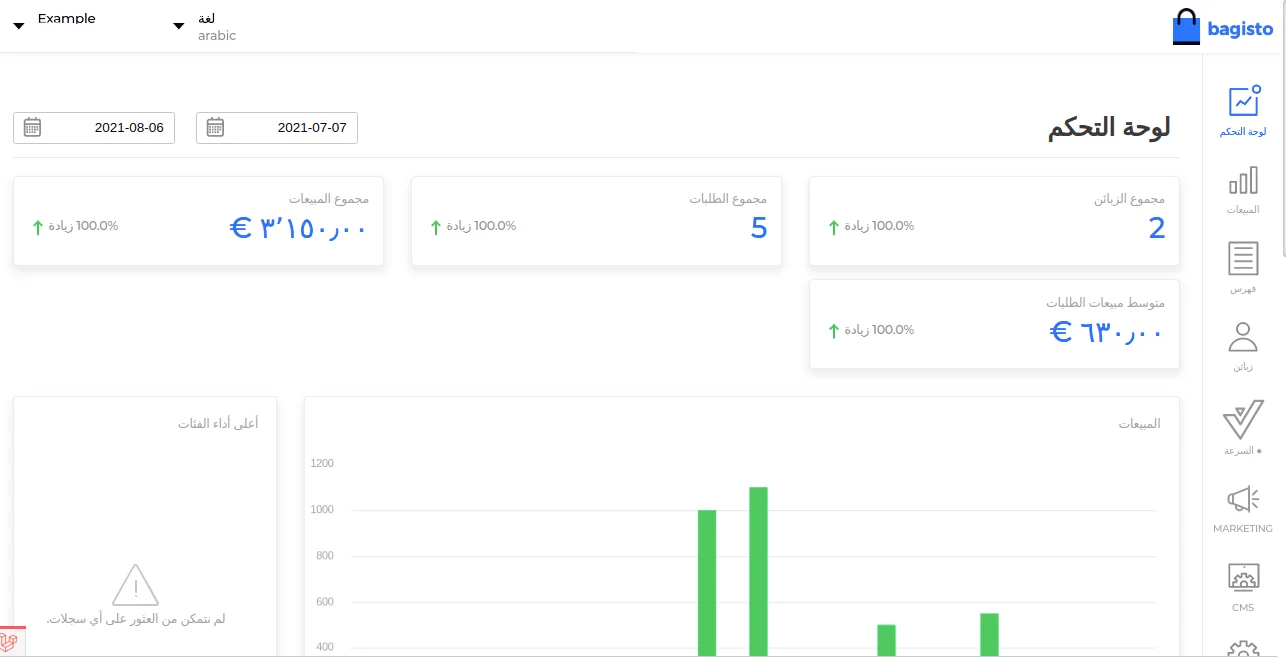The width and height of the screenshot is (1286, 657).
Task: Click the average order sales amount
Action: click(x=1107, y=332)
